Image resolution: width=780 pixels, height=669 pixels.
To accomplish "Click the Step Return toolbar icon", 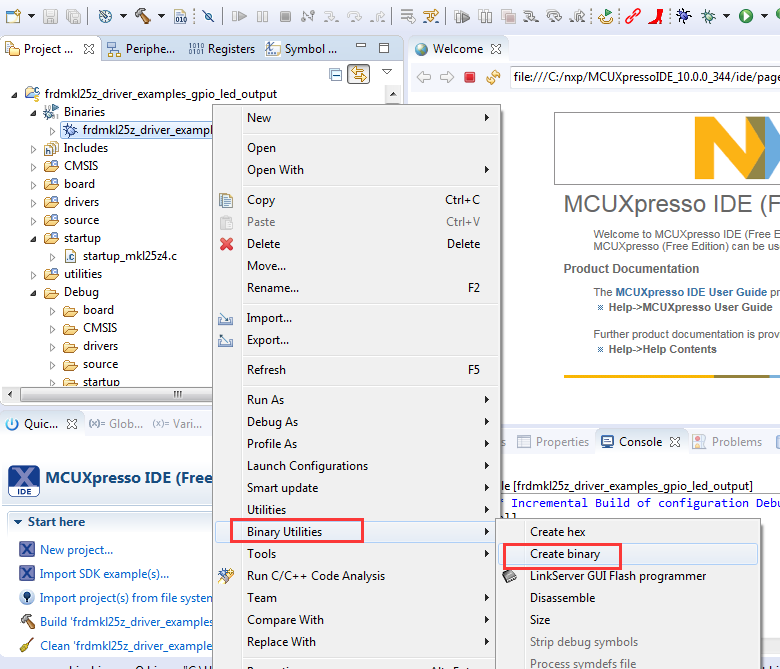I will click(378, 16).
